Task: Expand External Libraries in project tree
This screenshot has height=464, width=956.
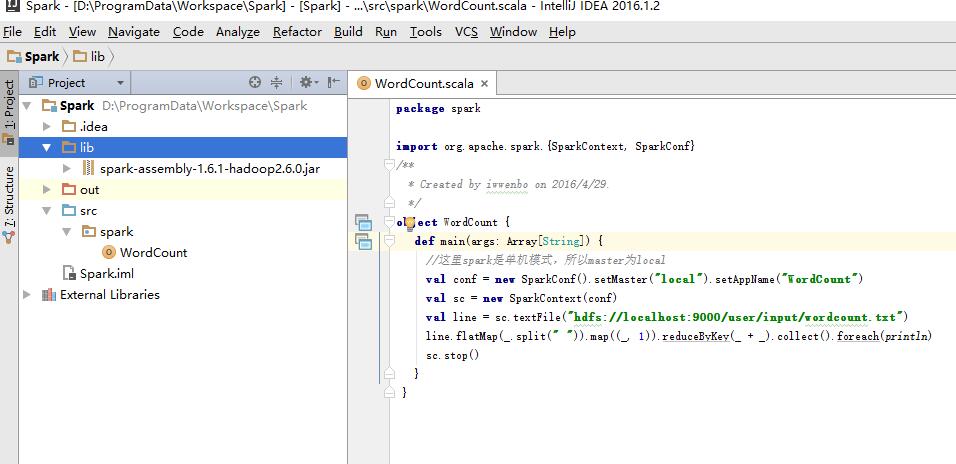Action: (28, 295)
